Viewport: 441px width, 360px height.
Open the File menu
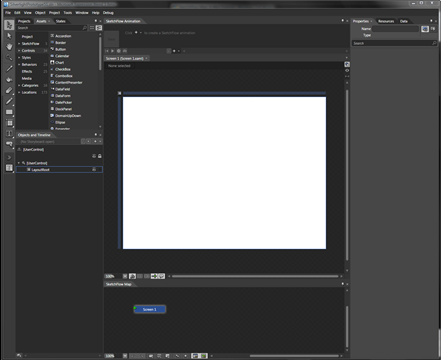tap(8, 13)
